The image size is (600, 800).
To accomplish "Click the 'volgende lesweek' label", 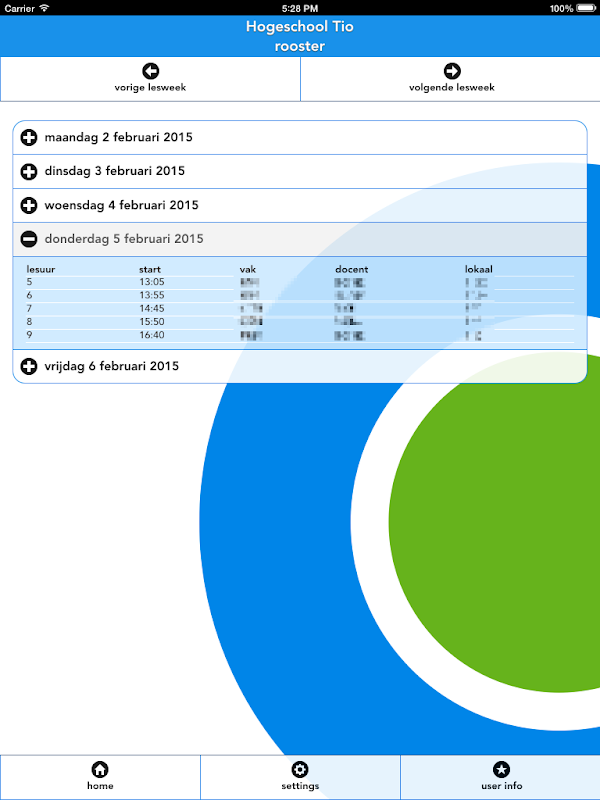I will (452, 88).
